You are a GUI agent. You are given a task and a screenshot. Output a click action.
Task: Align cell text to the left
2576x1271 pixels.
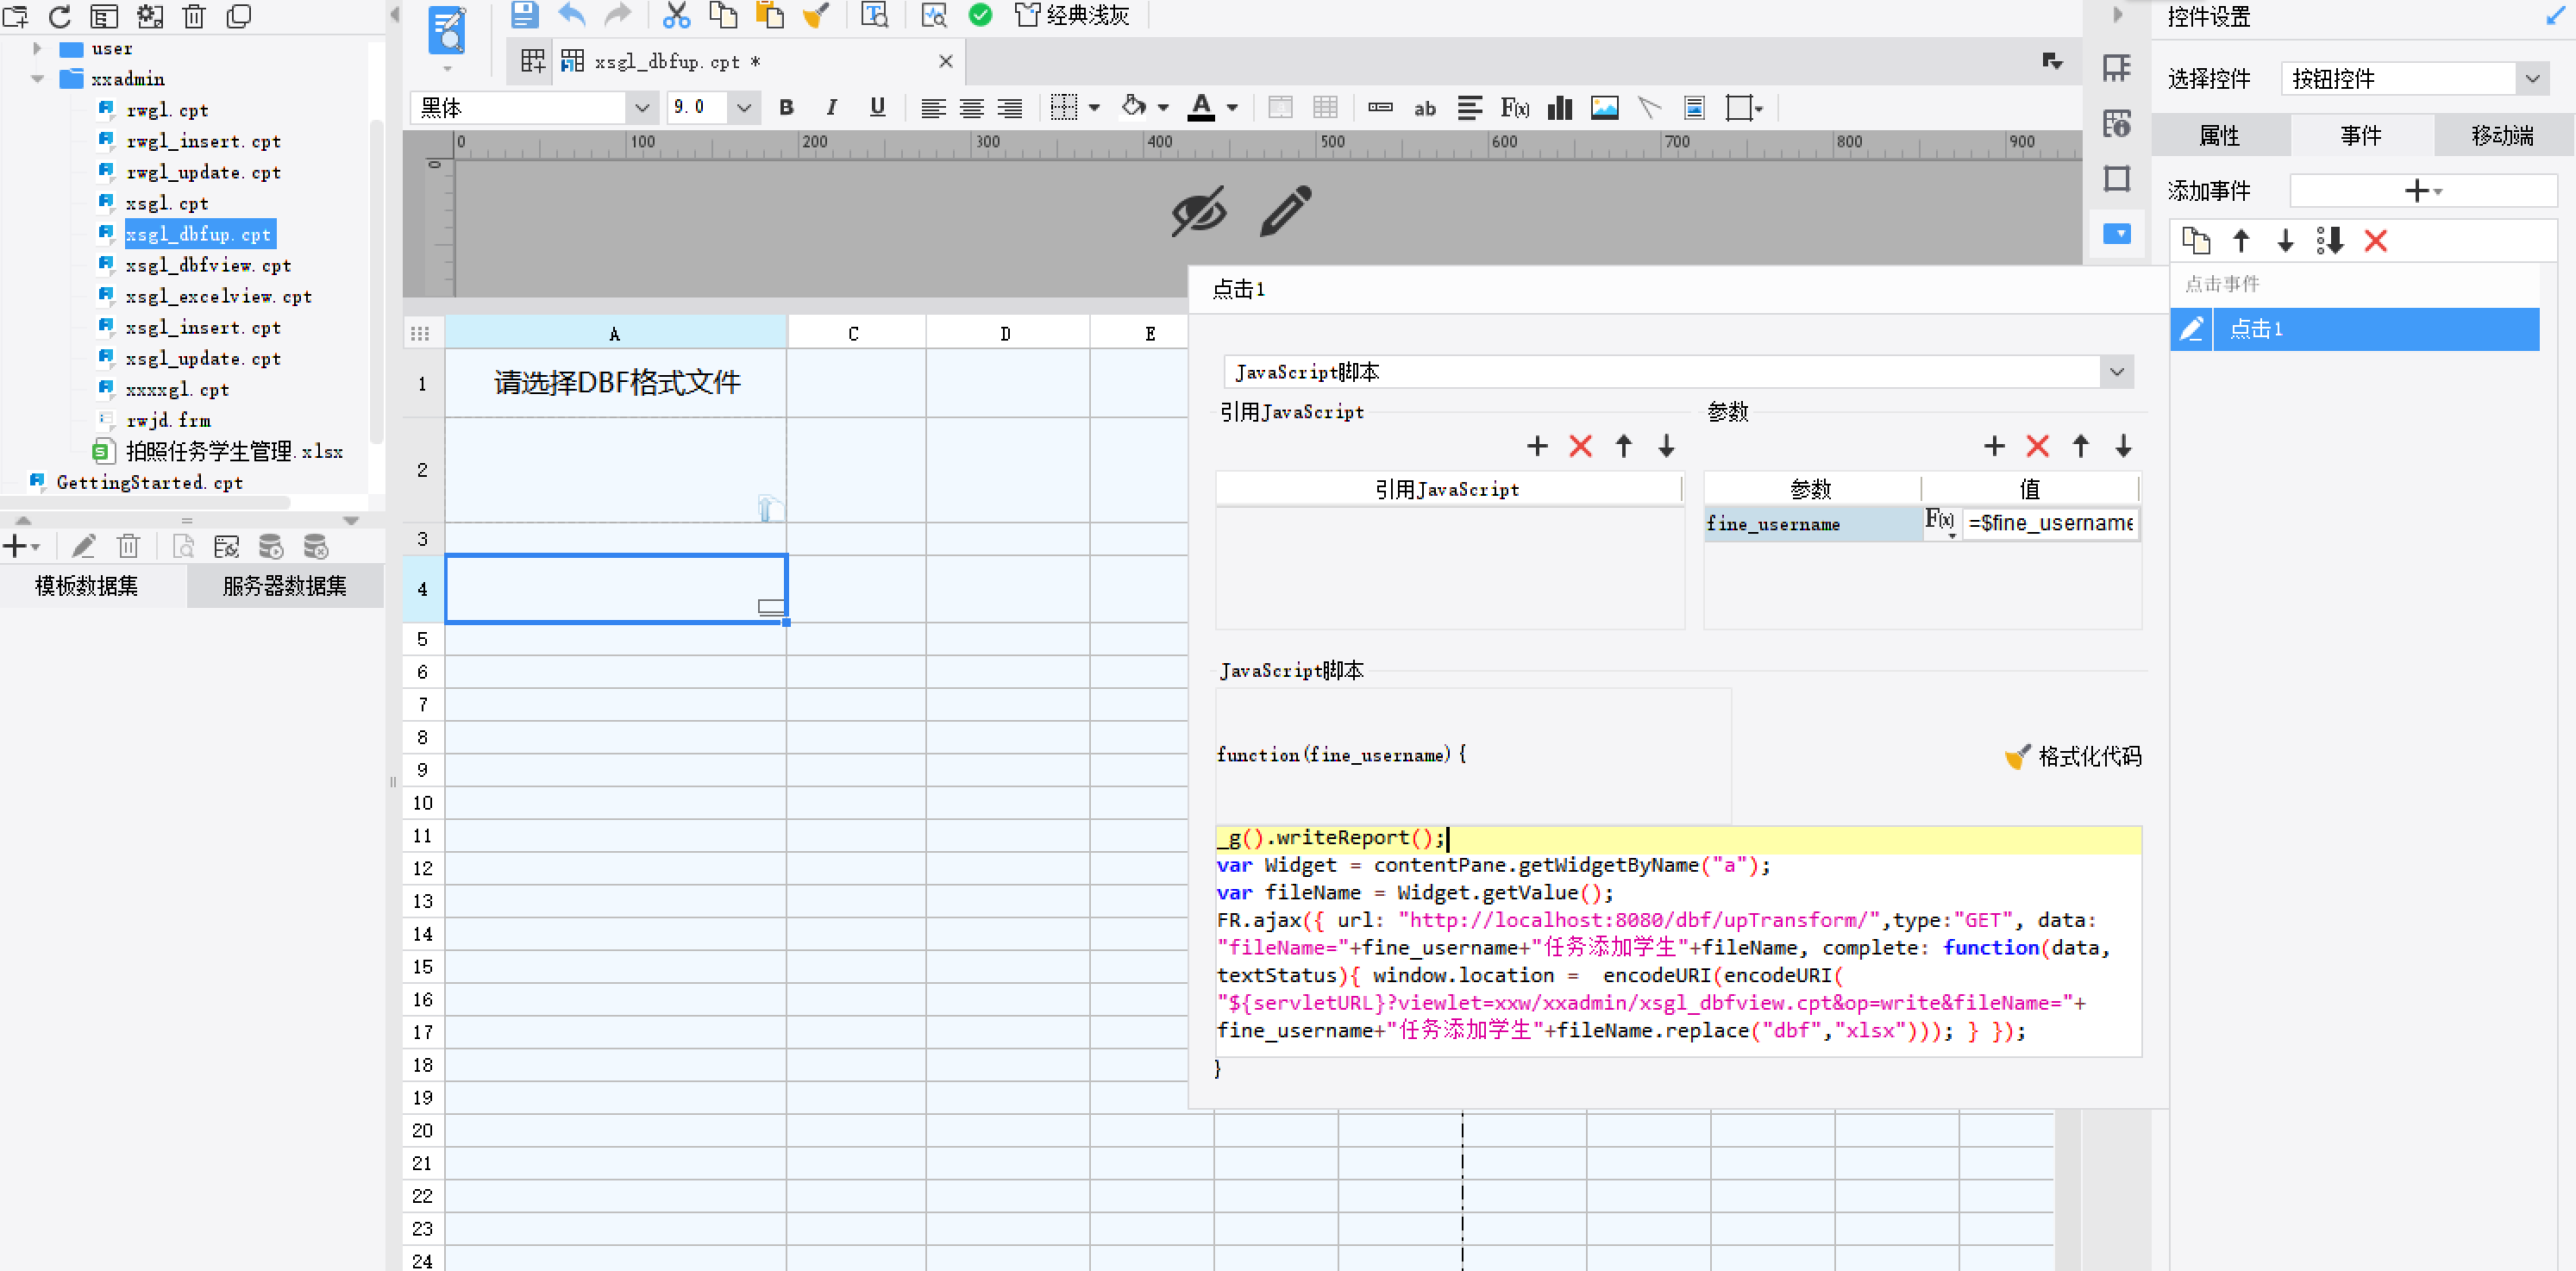[933, 108]
